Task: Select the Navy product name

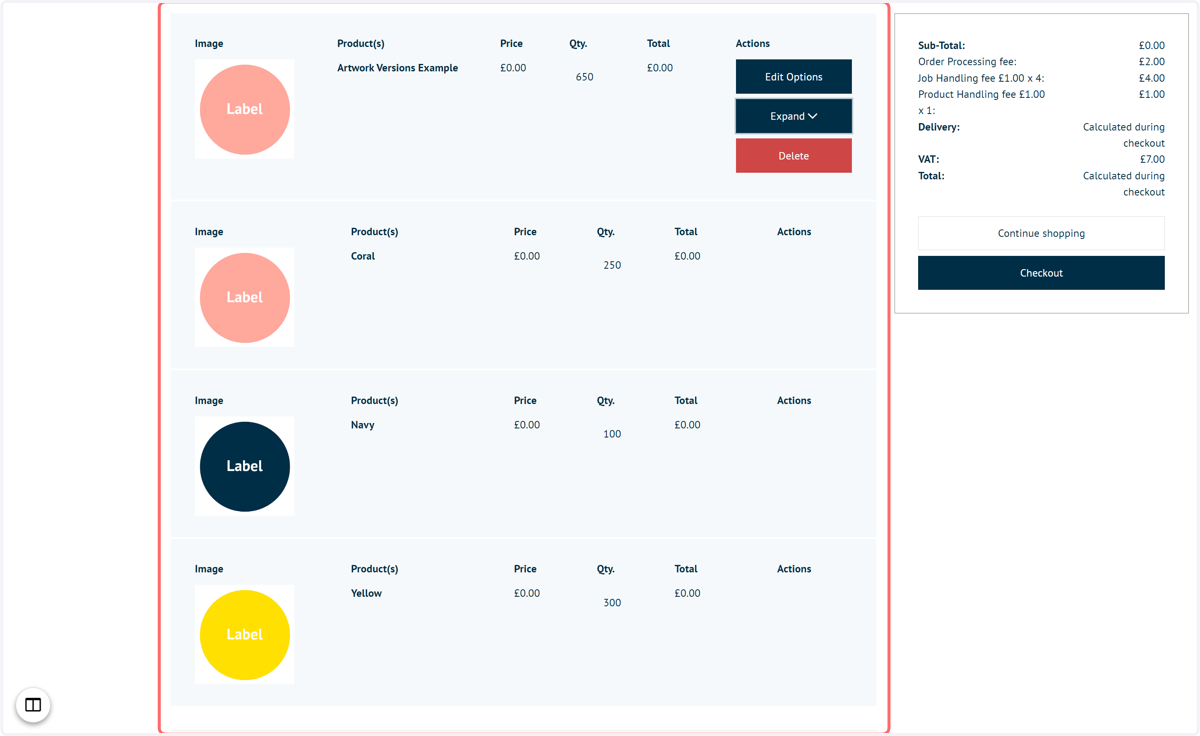Action: pyautogui.click(x=363, y=425)
